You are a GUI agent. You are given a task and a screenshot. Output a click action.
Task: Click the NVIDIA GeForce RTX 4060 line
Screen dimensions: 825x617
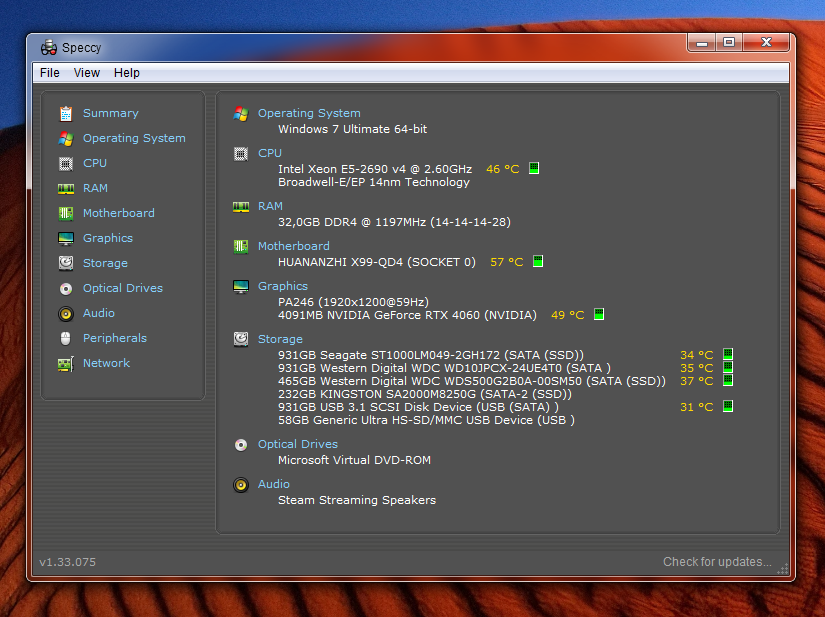click(x=407, y=315)
